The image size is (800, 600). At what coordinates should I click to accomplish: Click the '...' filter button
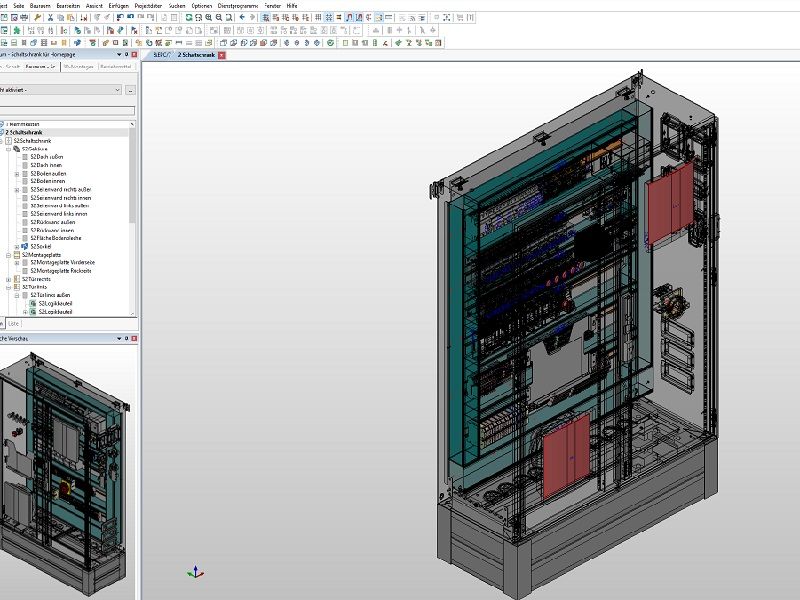point(131,90)
